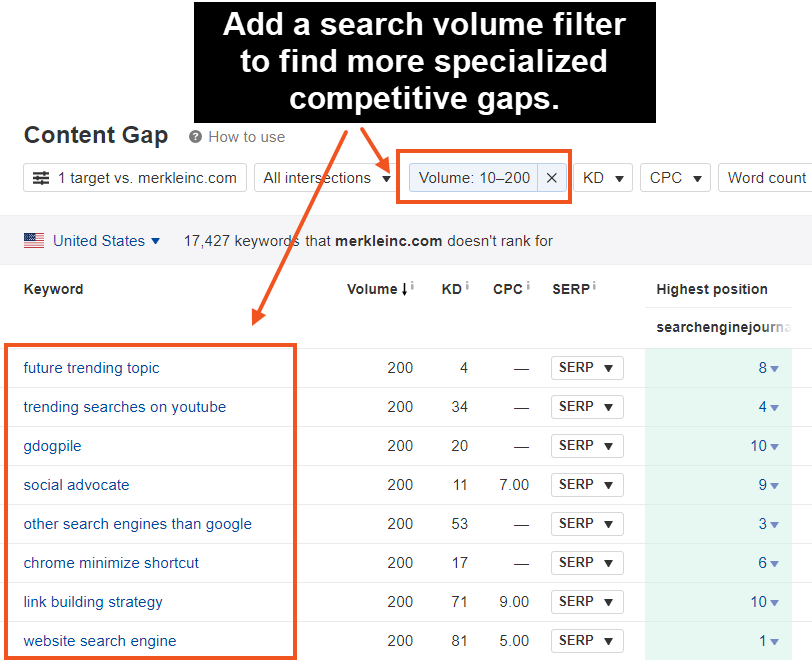Remove the Volume: 10–200 filter
812x660 pixels.
click(x=552, y=178)
